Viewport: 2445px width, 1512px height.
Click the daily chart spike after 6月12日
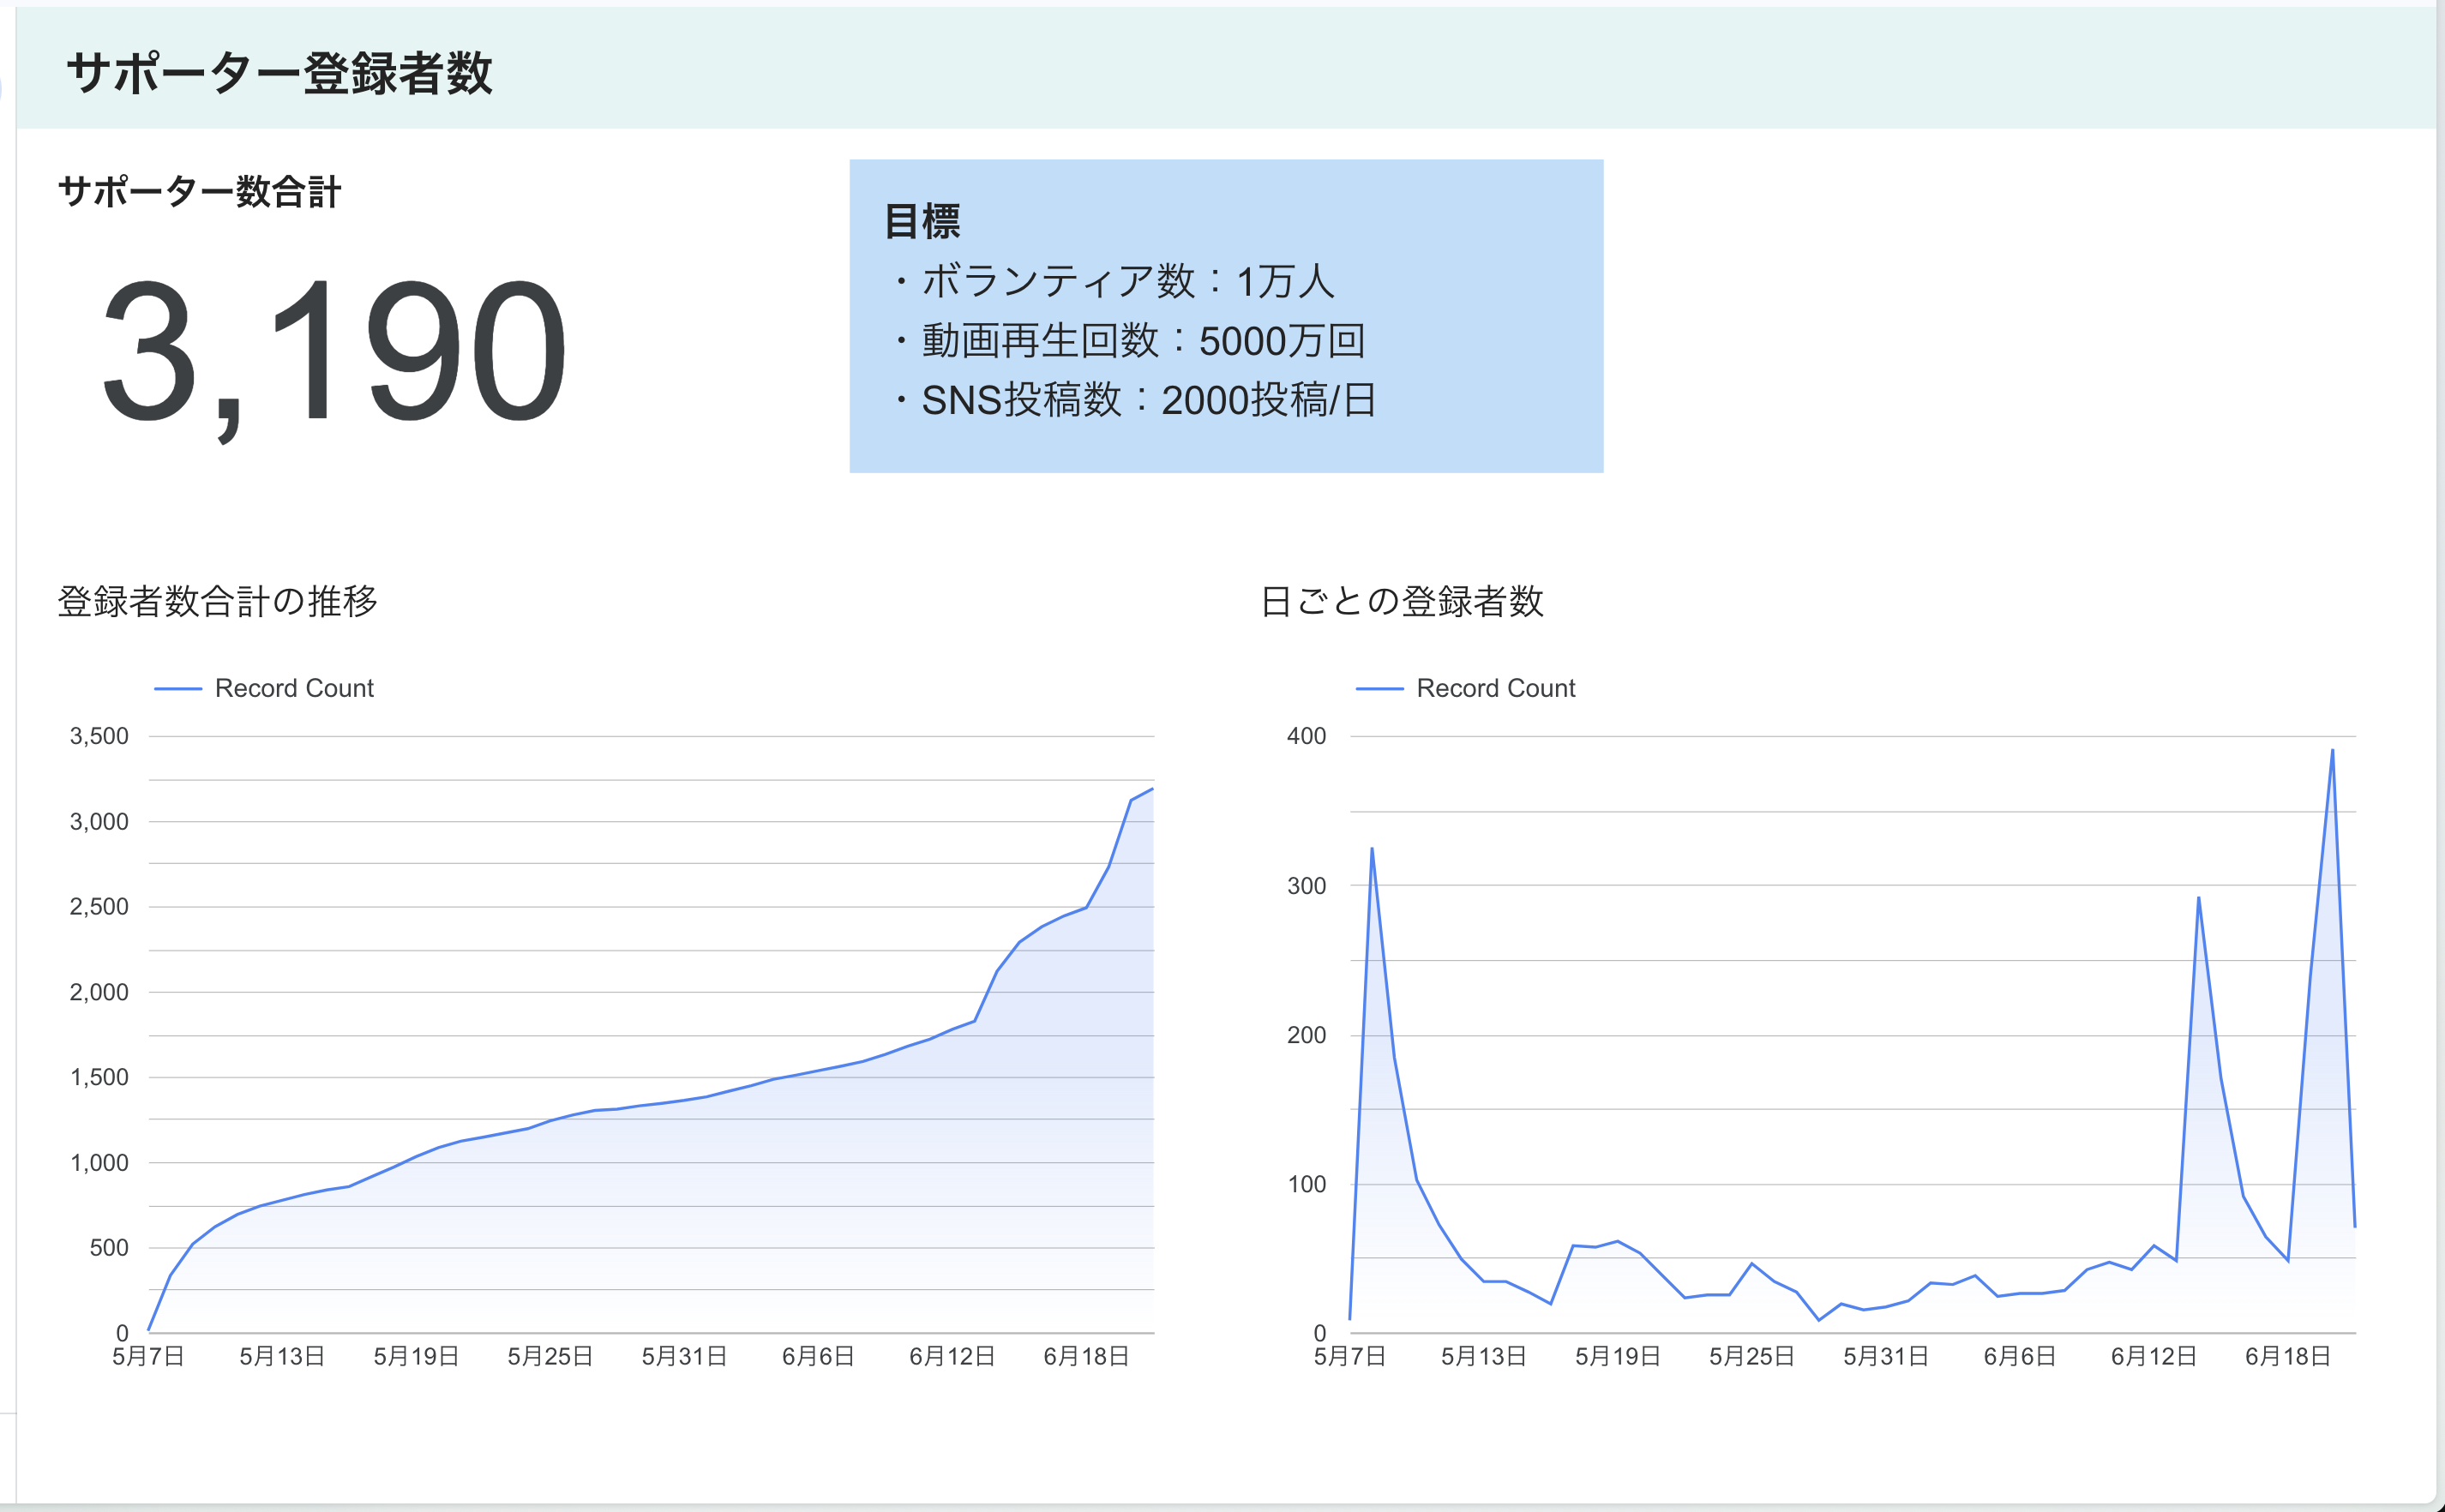coord(2198,898)
